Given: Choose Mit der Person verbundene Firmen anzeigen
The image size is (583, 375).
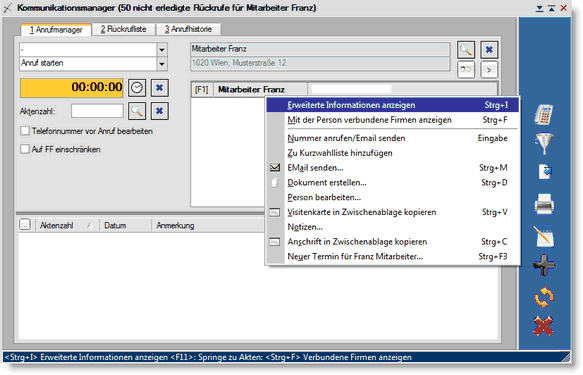Looking at the screenshot, I should pyautogui.click(x=393, y=120).
